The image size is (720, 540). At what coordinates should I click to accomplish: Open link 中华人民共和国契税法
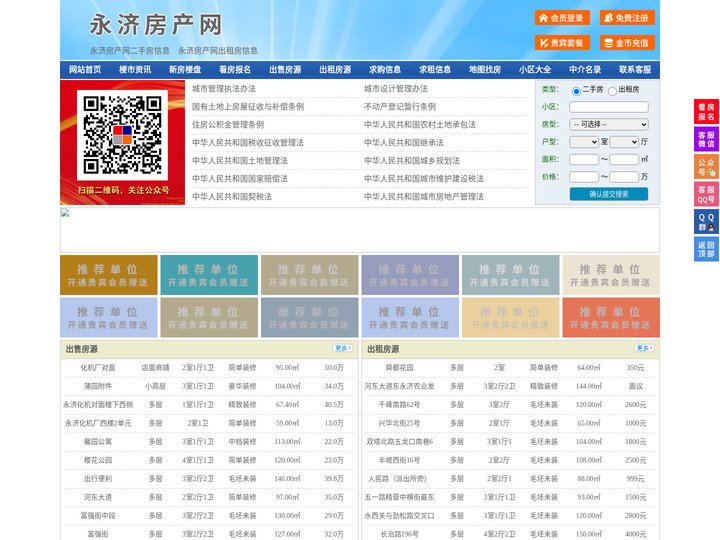click(232, 197)
